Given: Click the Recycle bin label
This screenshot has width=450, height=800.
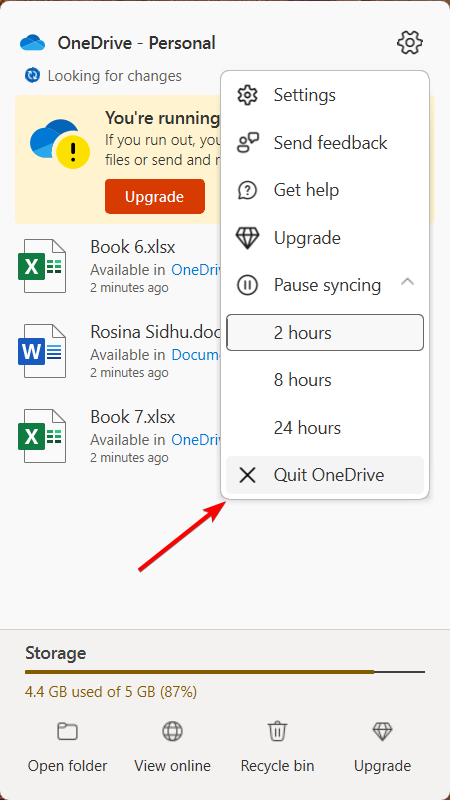Looking at the screenshot, I should [278, 766].
